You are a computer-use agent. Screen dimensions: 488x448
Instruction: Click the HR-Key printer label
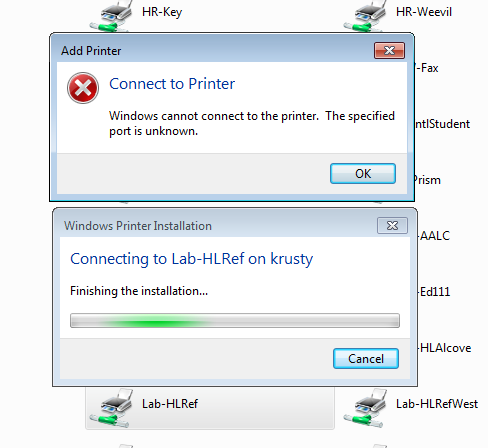[162, 12]
